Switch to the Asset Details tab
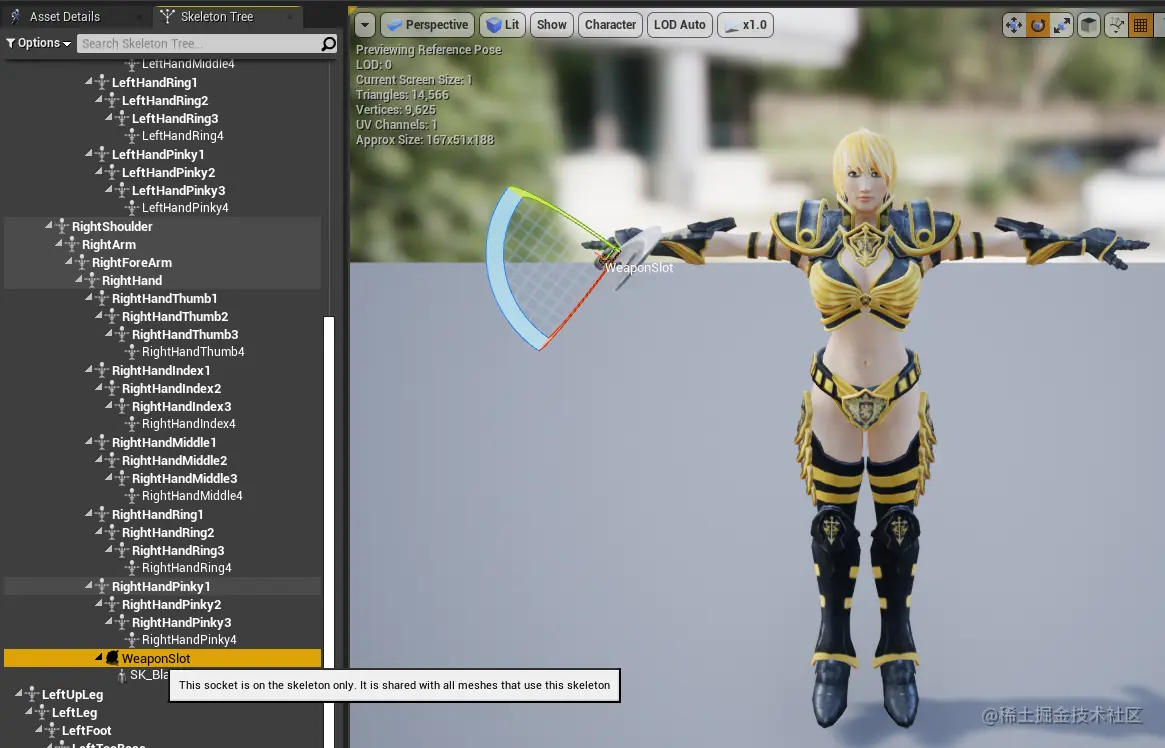The height and width of the screenshot is (748, 1165). [x=65, y=16]
